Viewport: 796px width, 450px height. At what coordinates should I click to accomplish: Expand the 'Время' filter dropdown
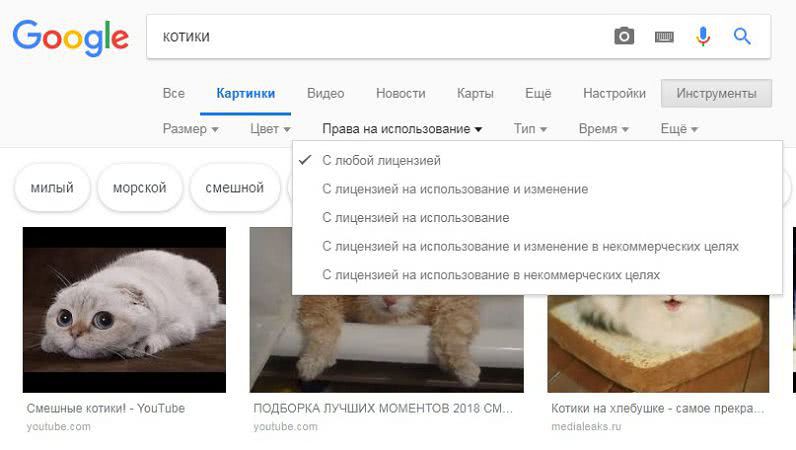[603, 129]
